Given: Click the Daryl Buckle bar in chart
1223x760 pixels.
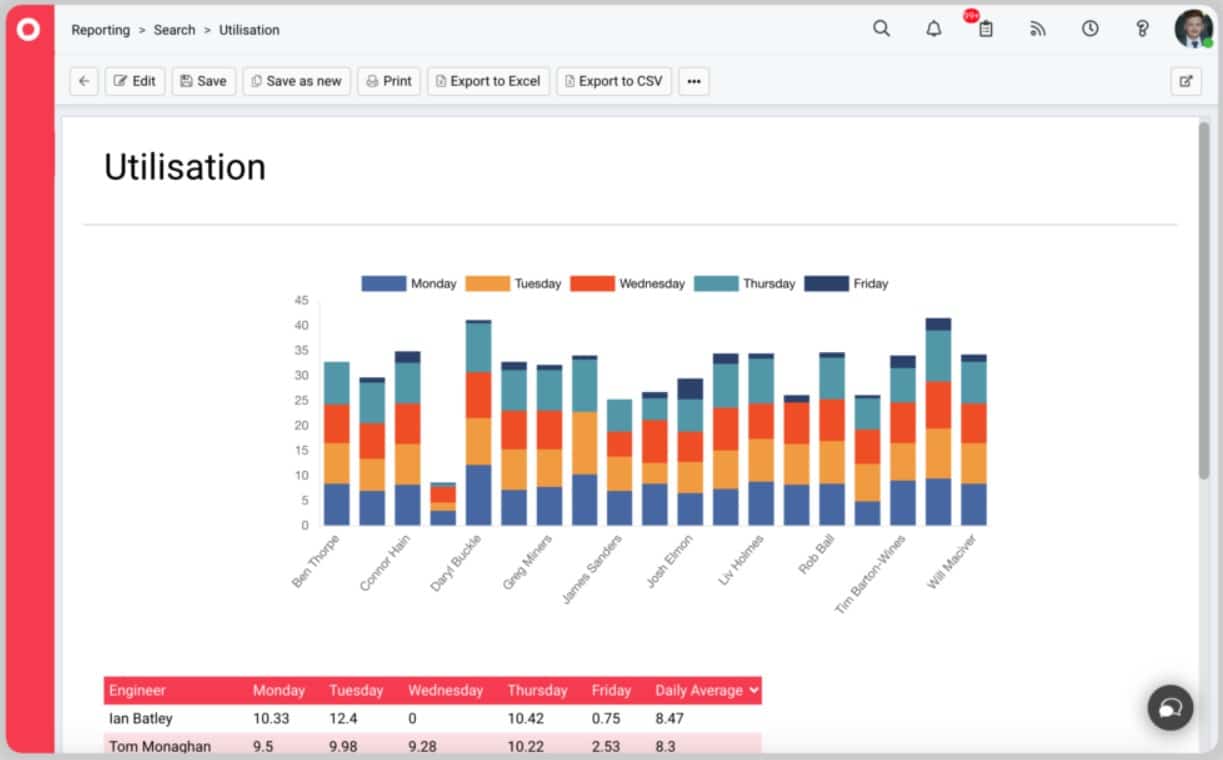Looking at the screenshot, I should tap(478, 423).
